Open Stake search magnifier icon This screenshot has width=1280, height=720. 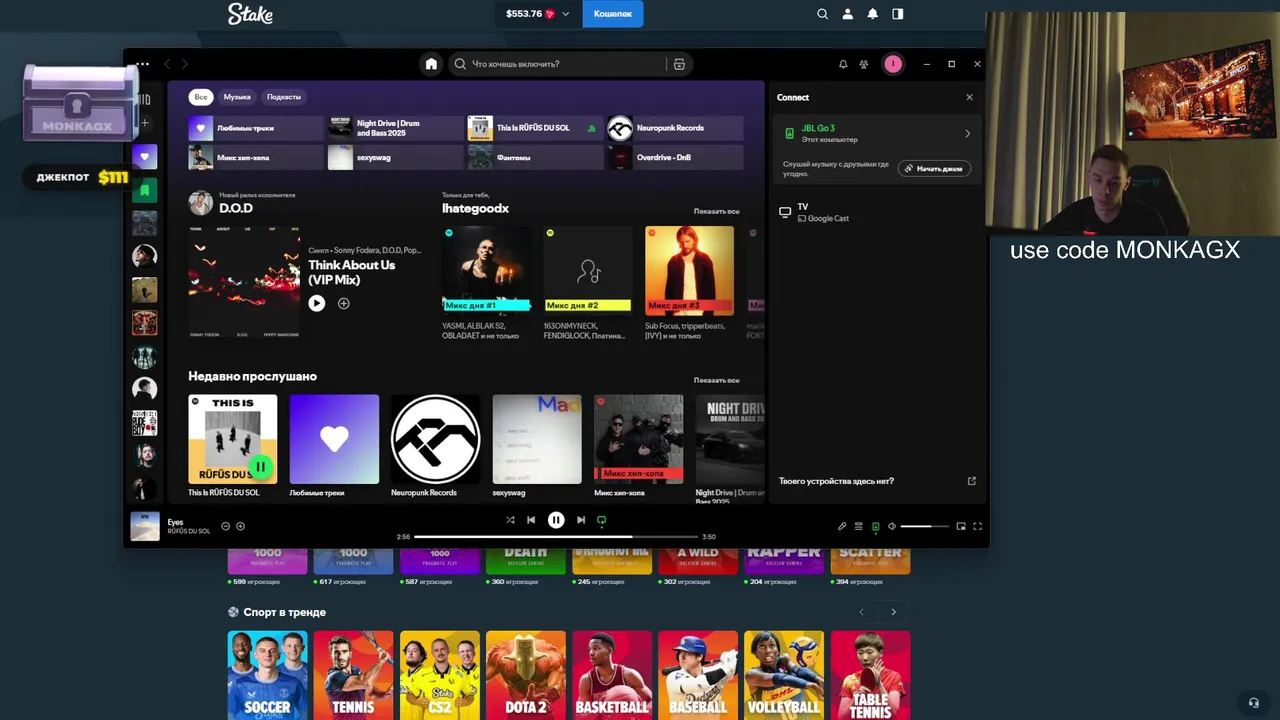(x=822, y=14)
